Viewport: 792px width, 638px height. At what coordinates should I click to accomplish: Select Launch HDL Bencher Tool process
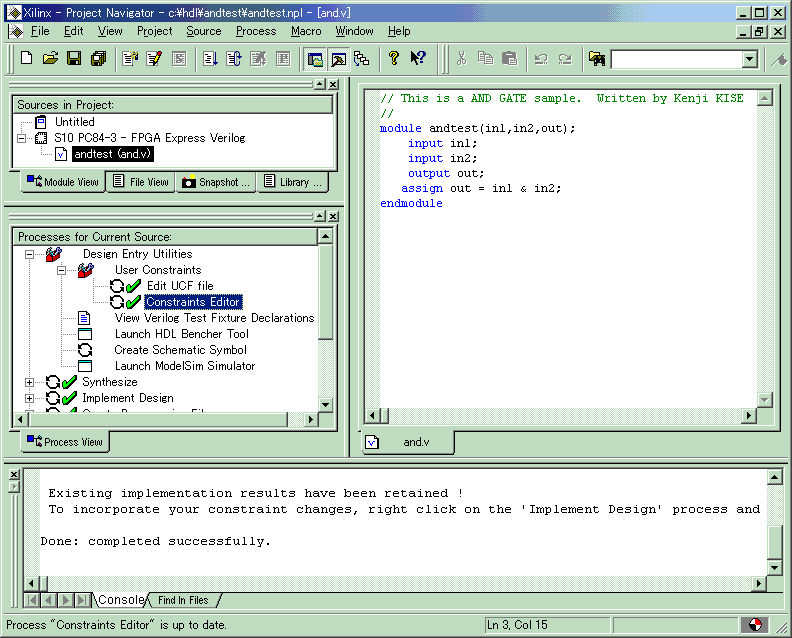click(x=181, y=334)
